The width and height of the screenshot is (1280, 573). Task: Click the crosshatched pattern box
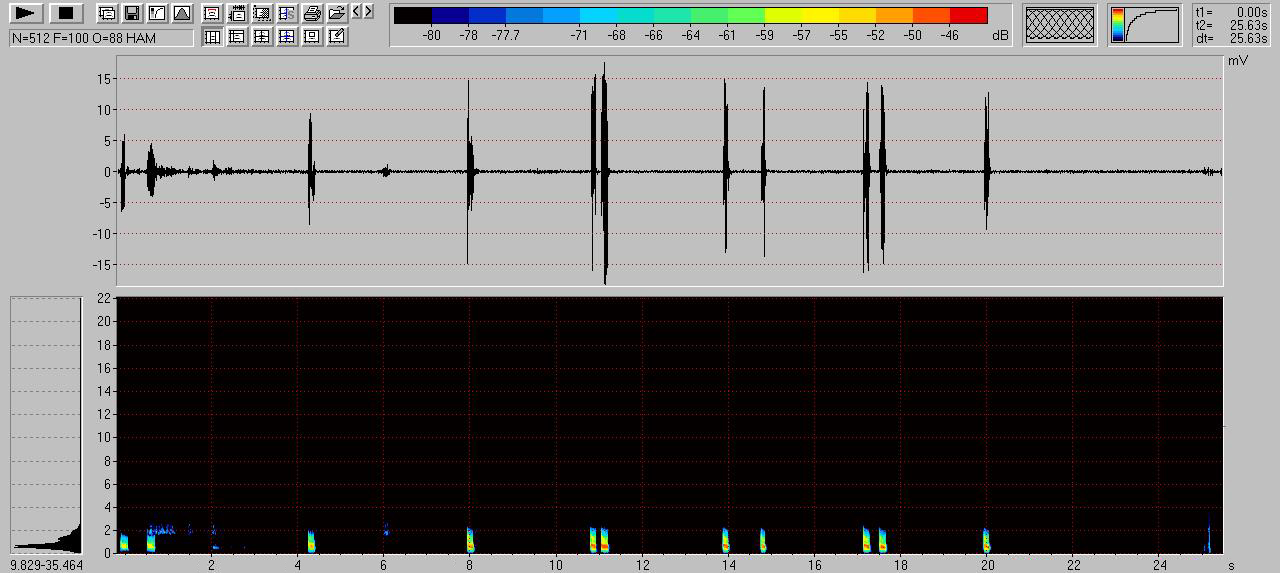(1060, 25)
